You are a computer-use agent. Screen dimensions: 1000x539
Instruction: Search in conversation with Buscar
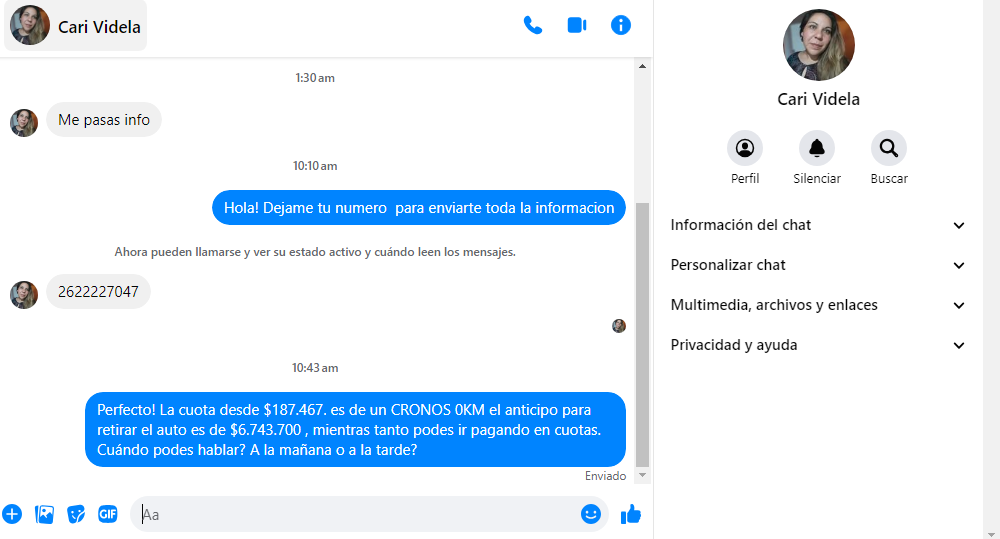tap(888, 149)
